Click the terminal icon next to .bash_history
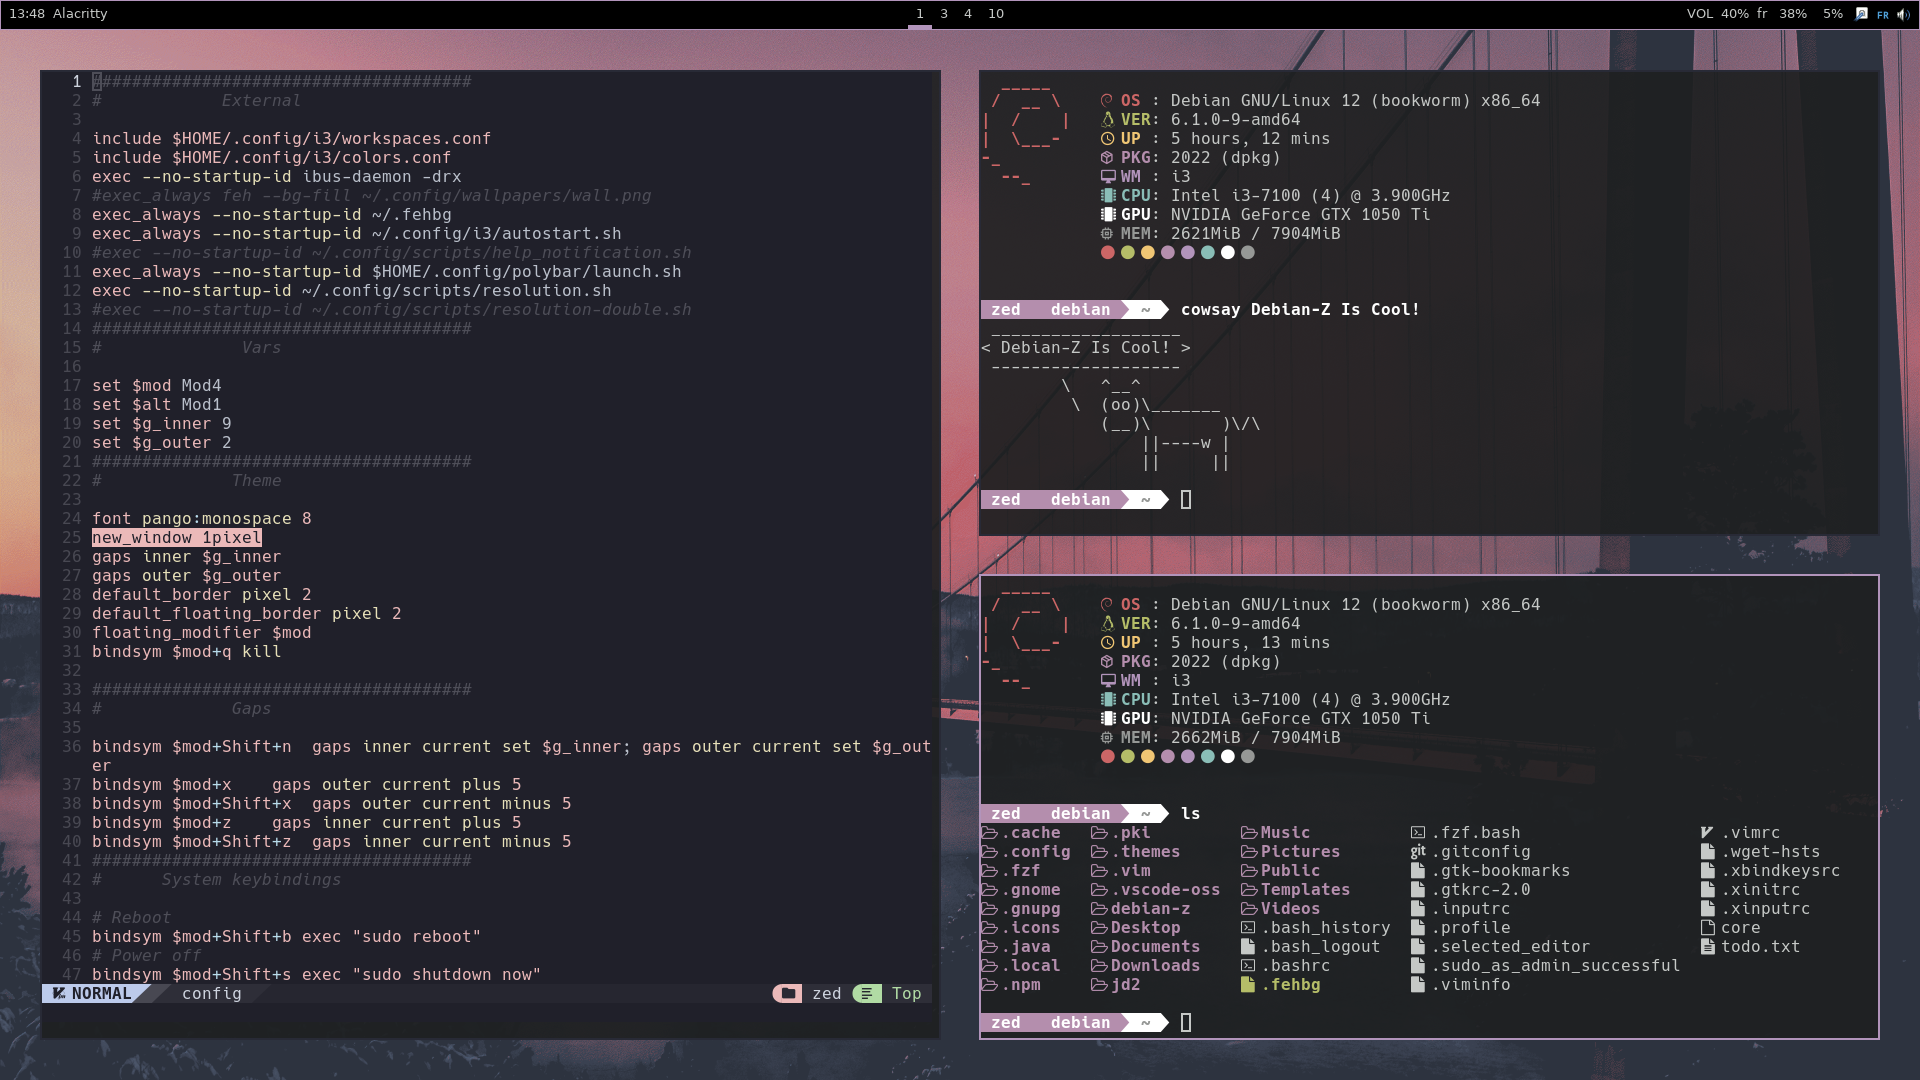 (1249, 927)
